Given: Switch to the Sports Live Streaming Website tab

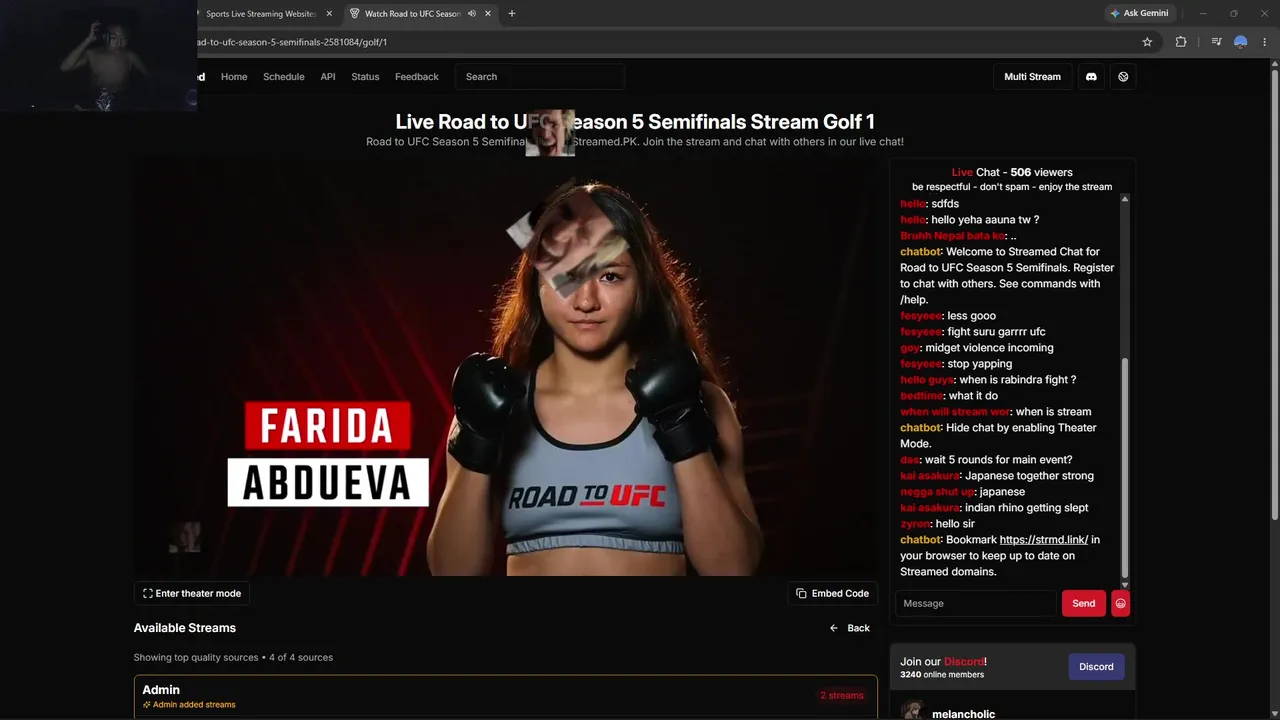Looking at the screenshot, I should [259, 14].
